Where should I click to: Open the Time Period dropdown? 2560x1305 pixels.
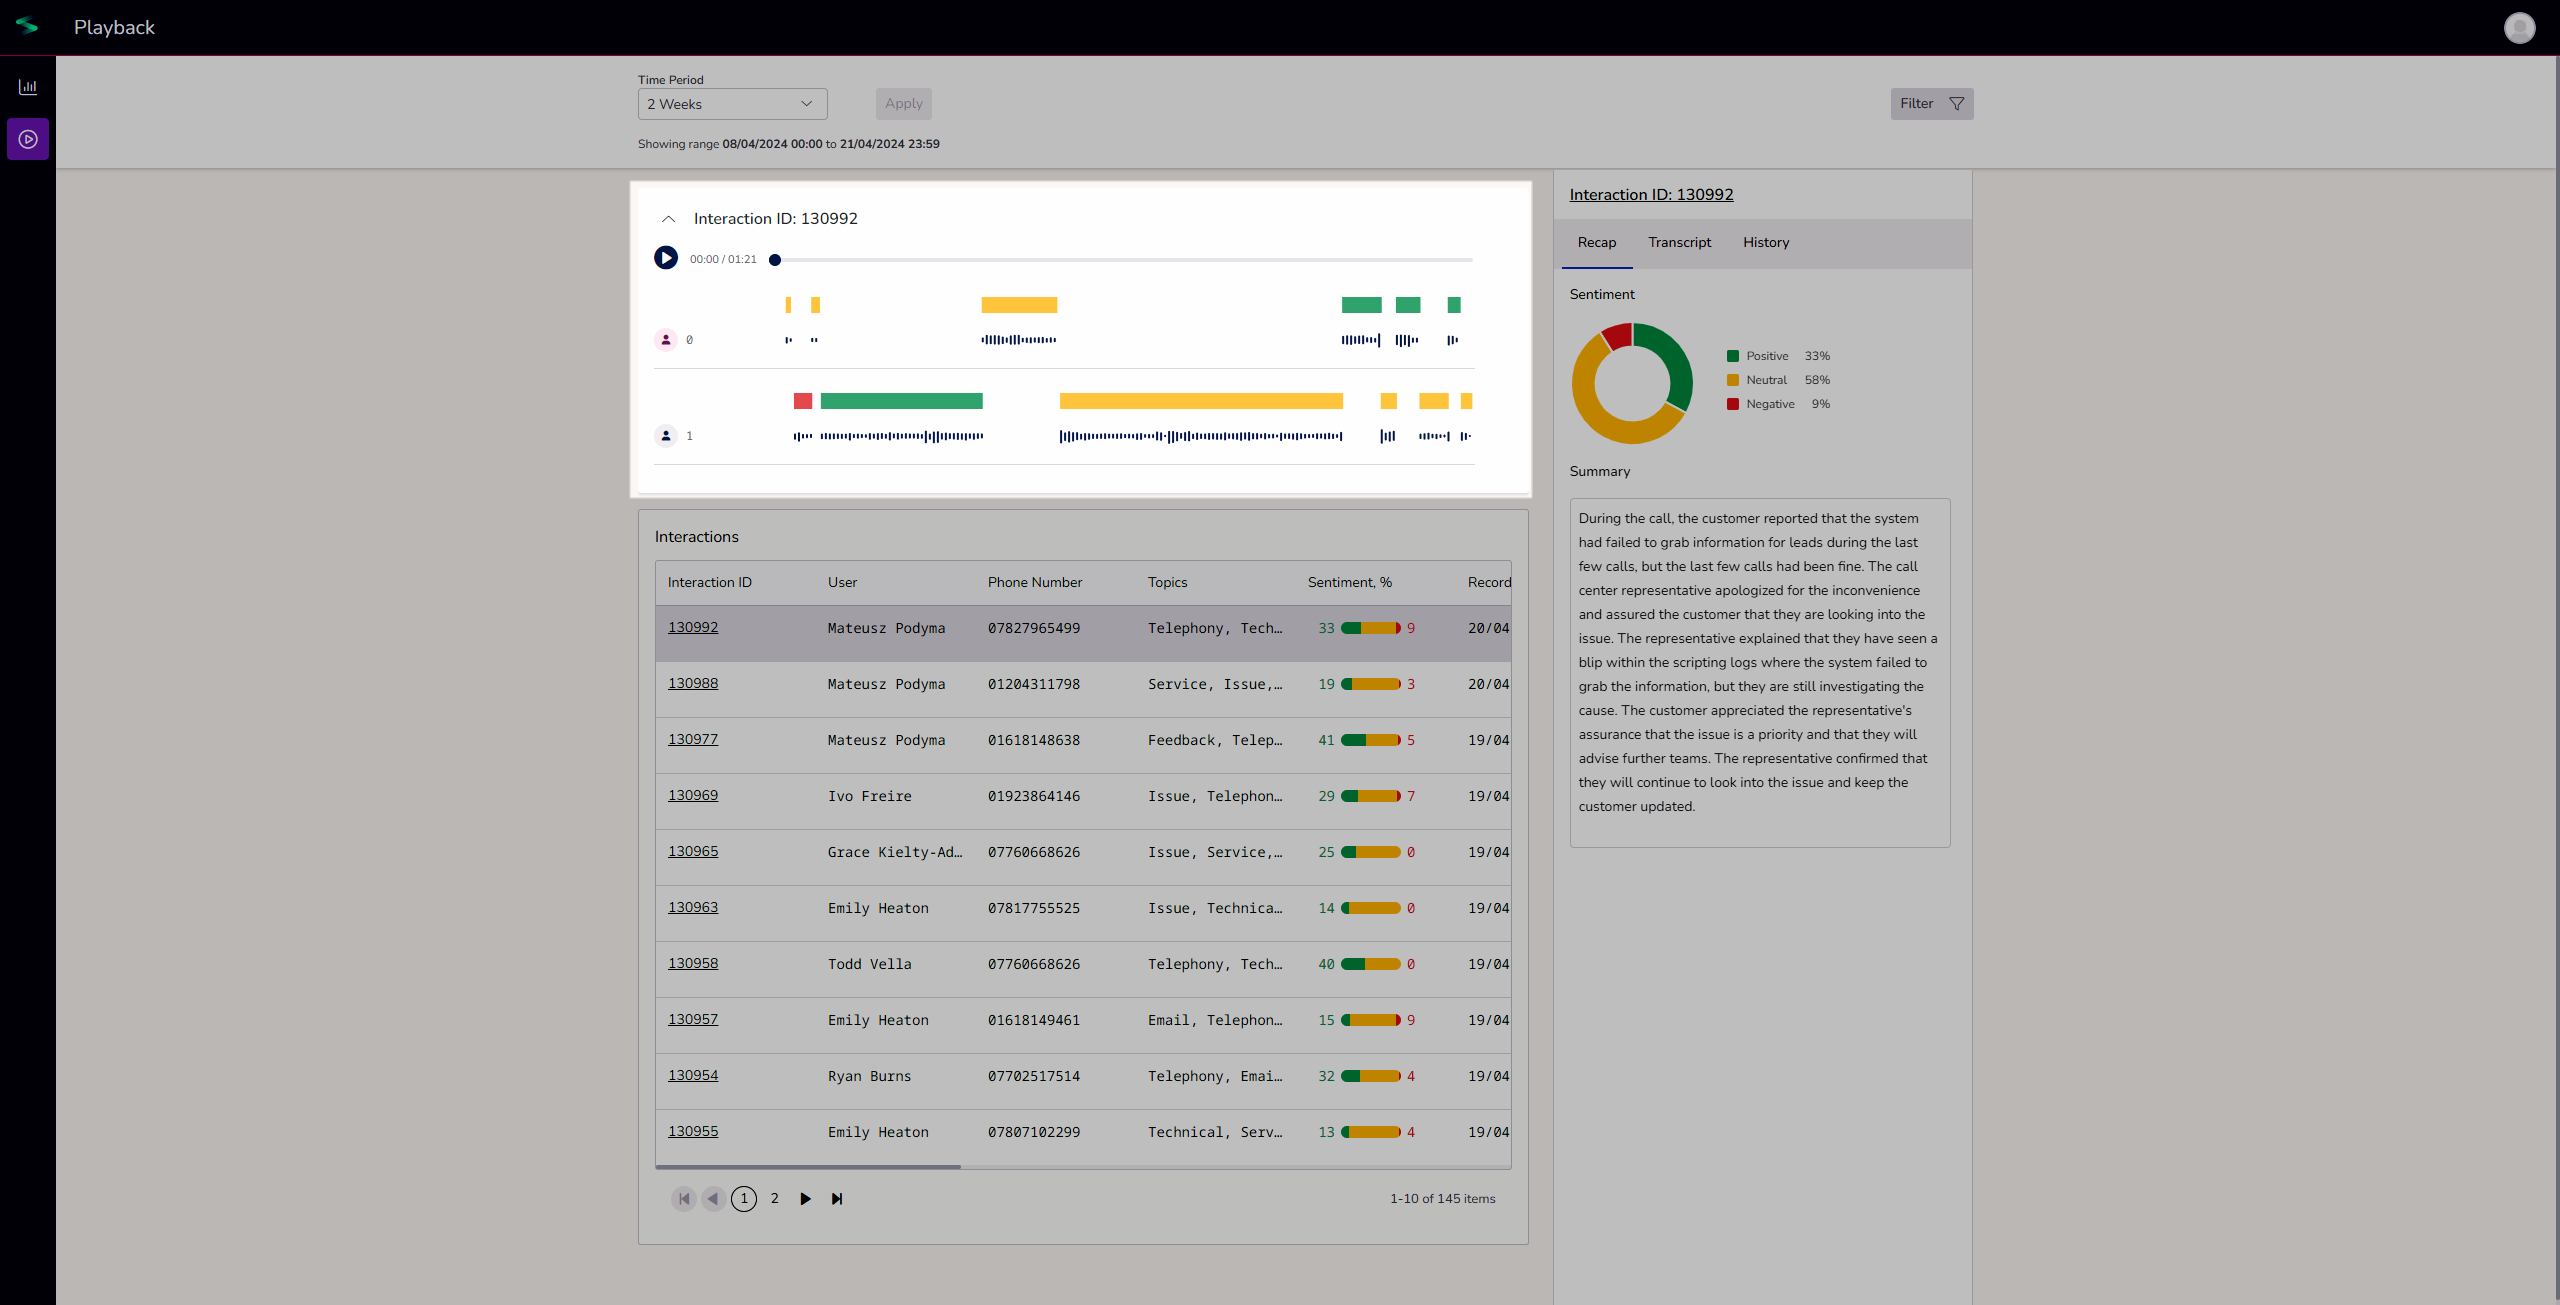pyautogui.click(x=732, y=104)
